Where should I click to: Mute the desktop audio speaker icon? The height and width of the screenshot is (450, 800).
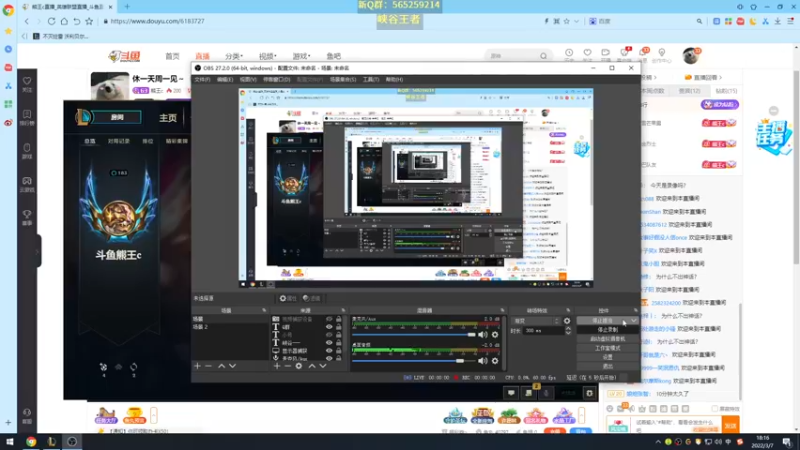pos(482,361)
